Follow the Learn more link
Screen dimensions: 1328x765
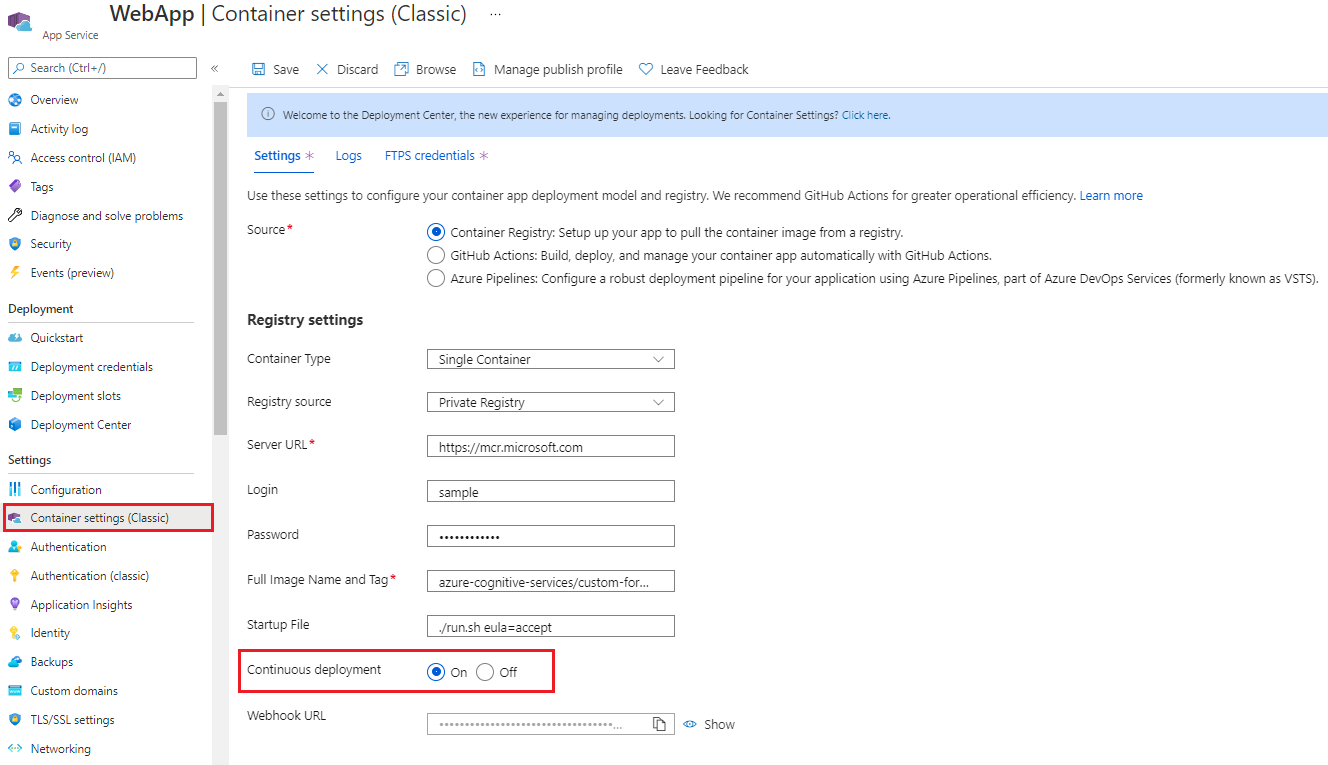(x=1110, y=196)
